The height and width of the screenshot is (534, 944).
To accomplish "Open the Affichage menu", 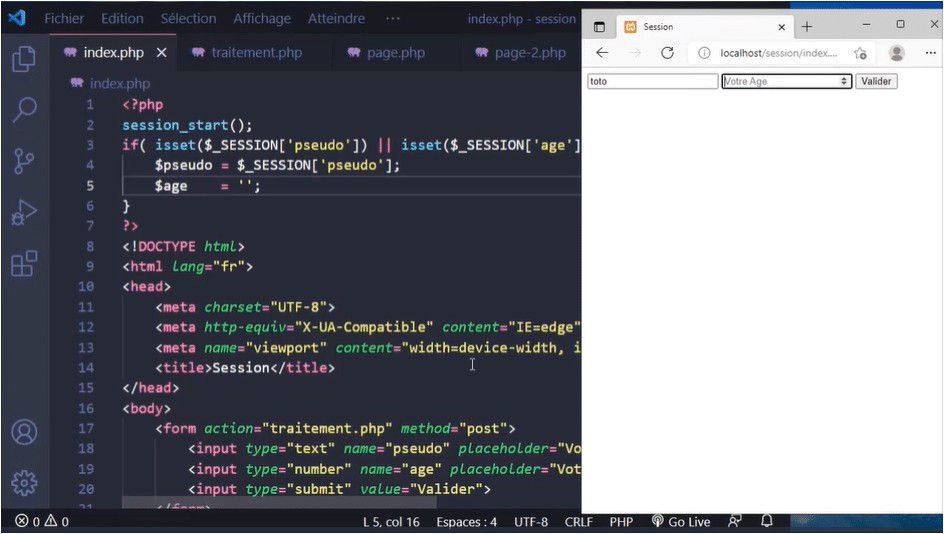I will click(x=262, y=19).
